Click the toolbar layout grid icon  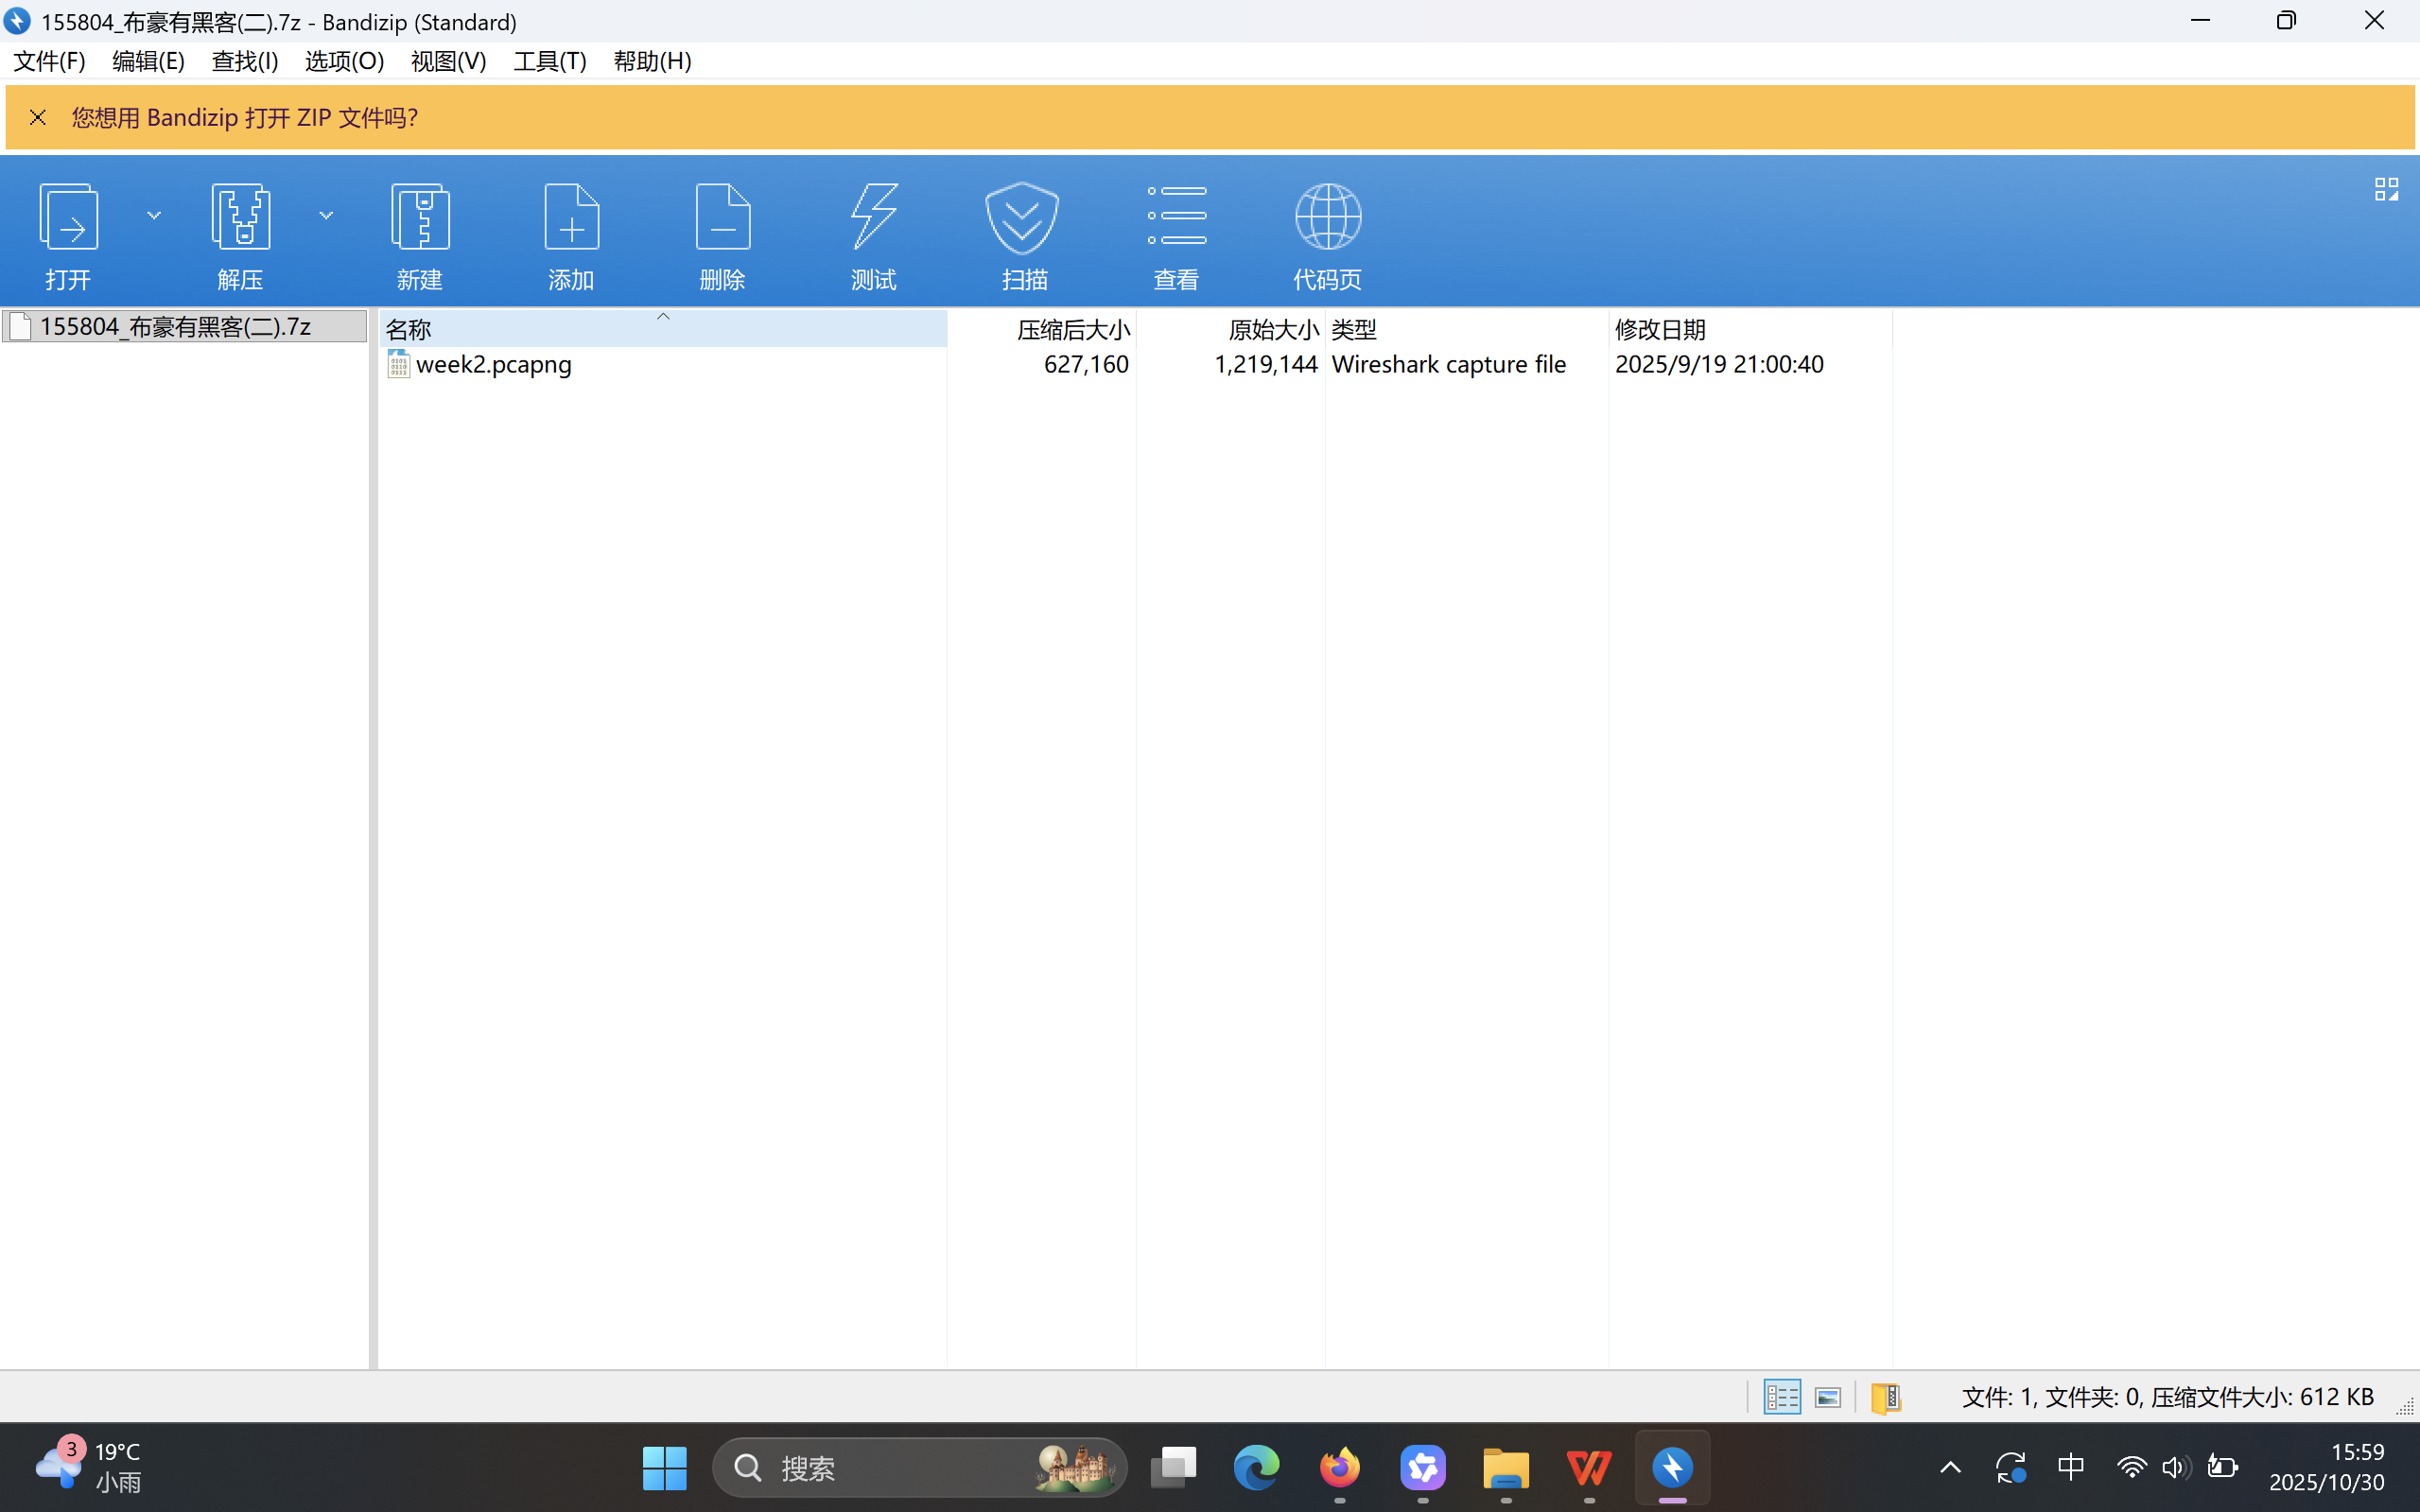click(x=2386, y=189)
